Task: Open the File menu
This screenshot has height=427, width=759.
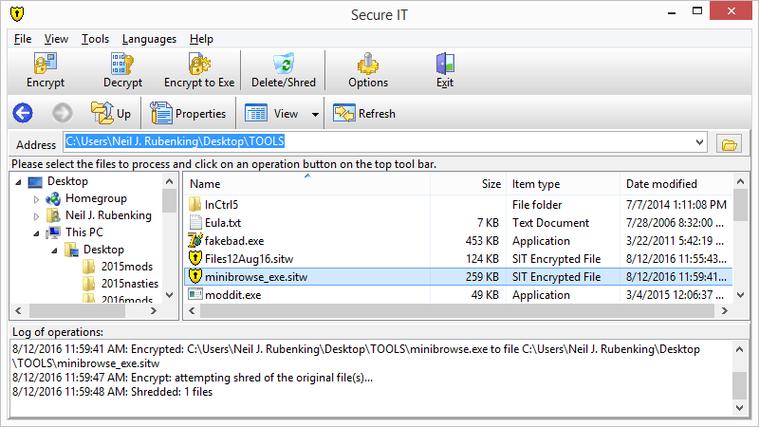Action: point(23,39)
